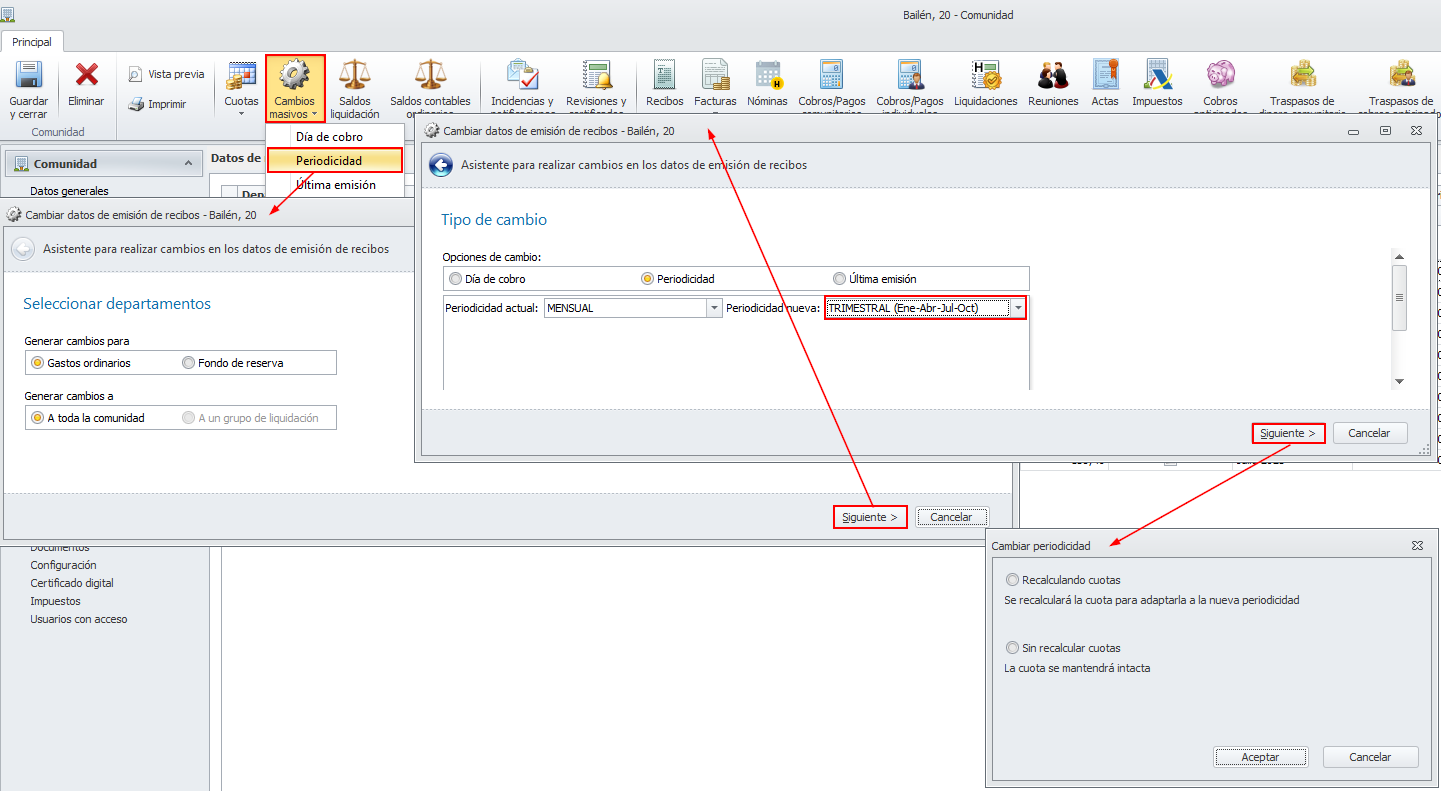
Task: Click Aceptar in Cambiar periodicidad dialog
Action: [1260, 757]
